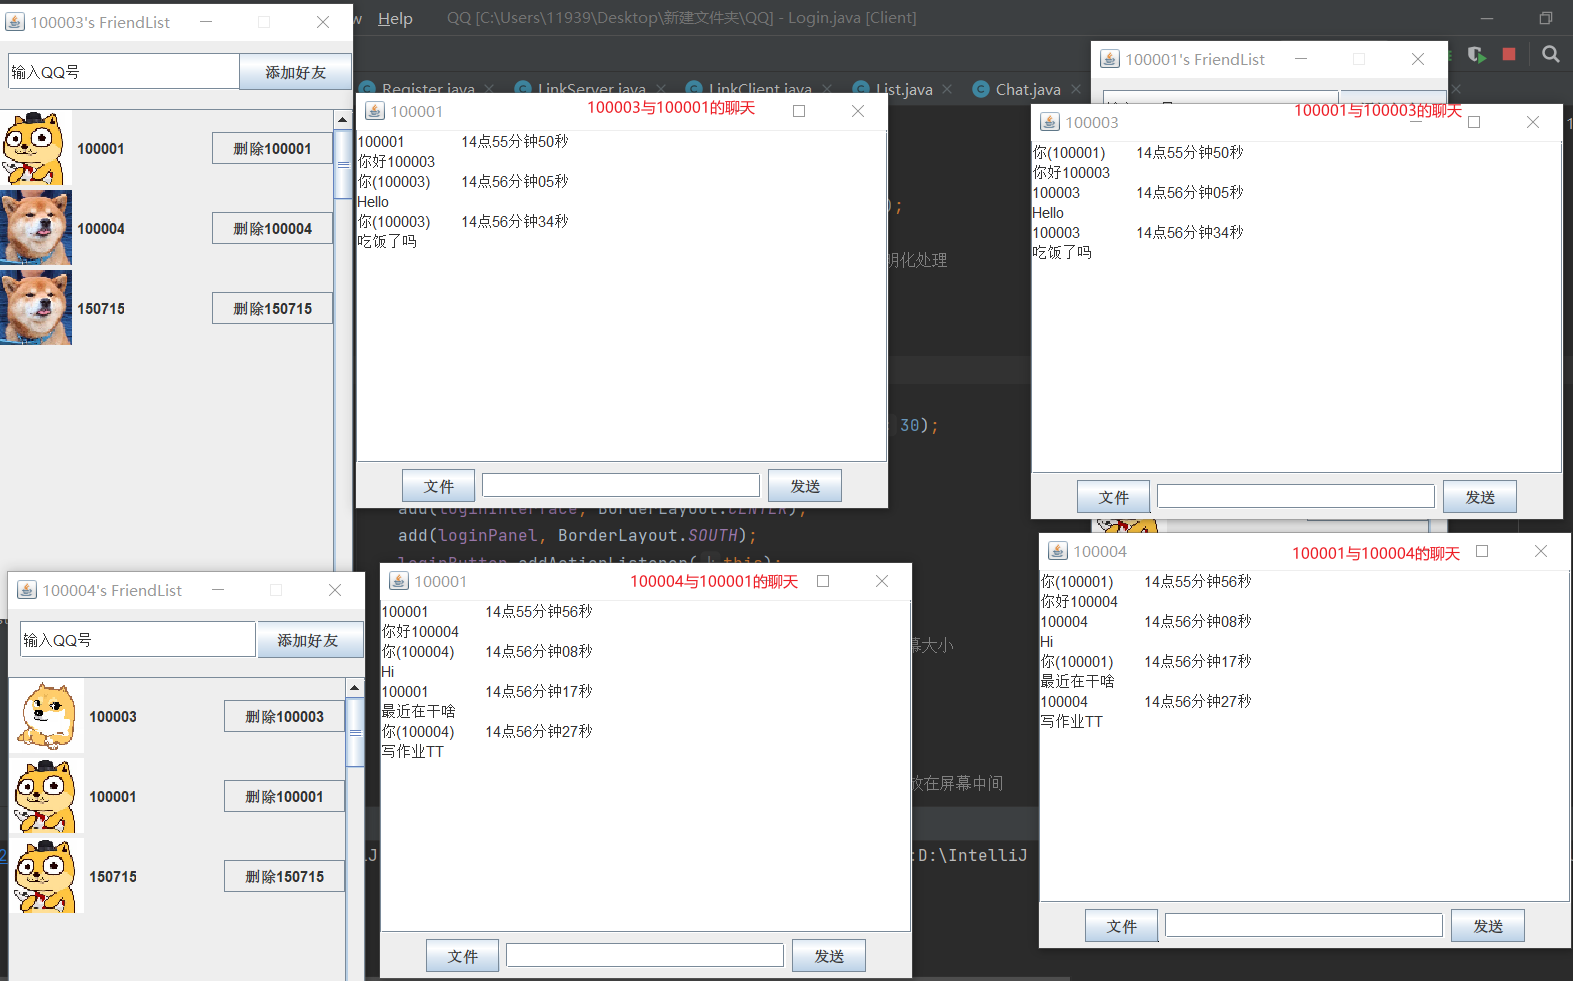The width and height of the screenshot is (1573, 981).
Task: Click Java icon in 100003's FriendList title bar
Action: [x=15, y=22]
